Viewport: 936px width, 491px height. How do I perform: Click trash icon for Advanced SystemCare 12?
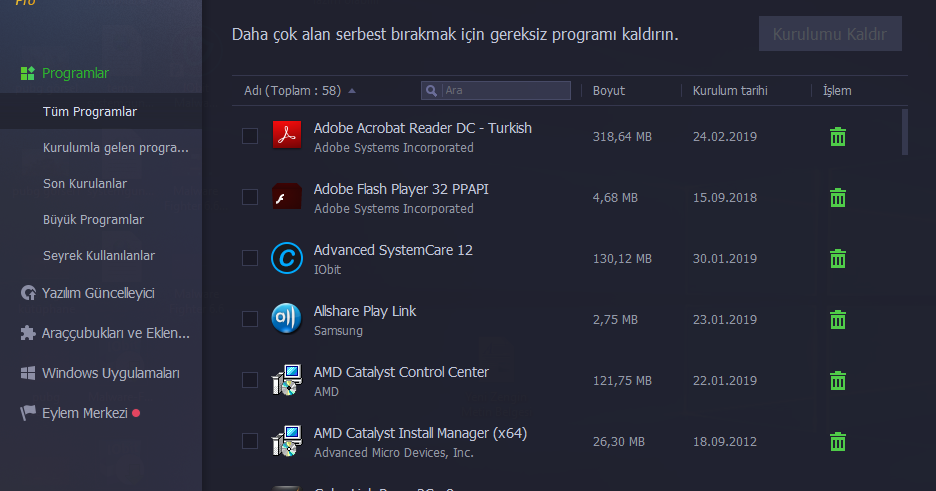838,258
